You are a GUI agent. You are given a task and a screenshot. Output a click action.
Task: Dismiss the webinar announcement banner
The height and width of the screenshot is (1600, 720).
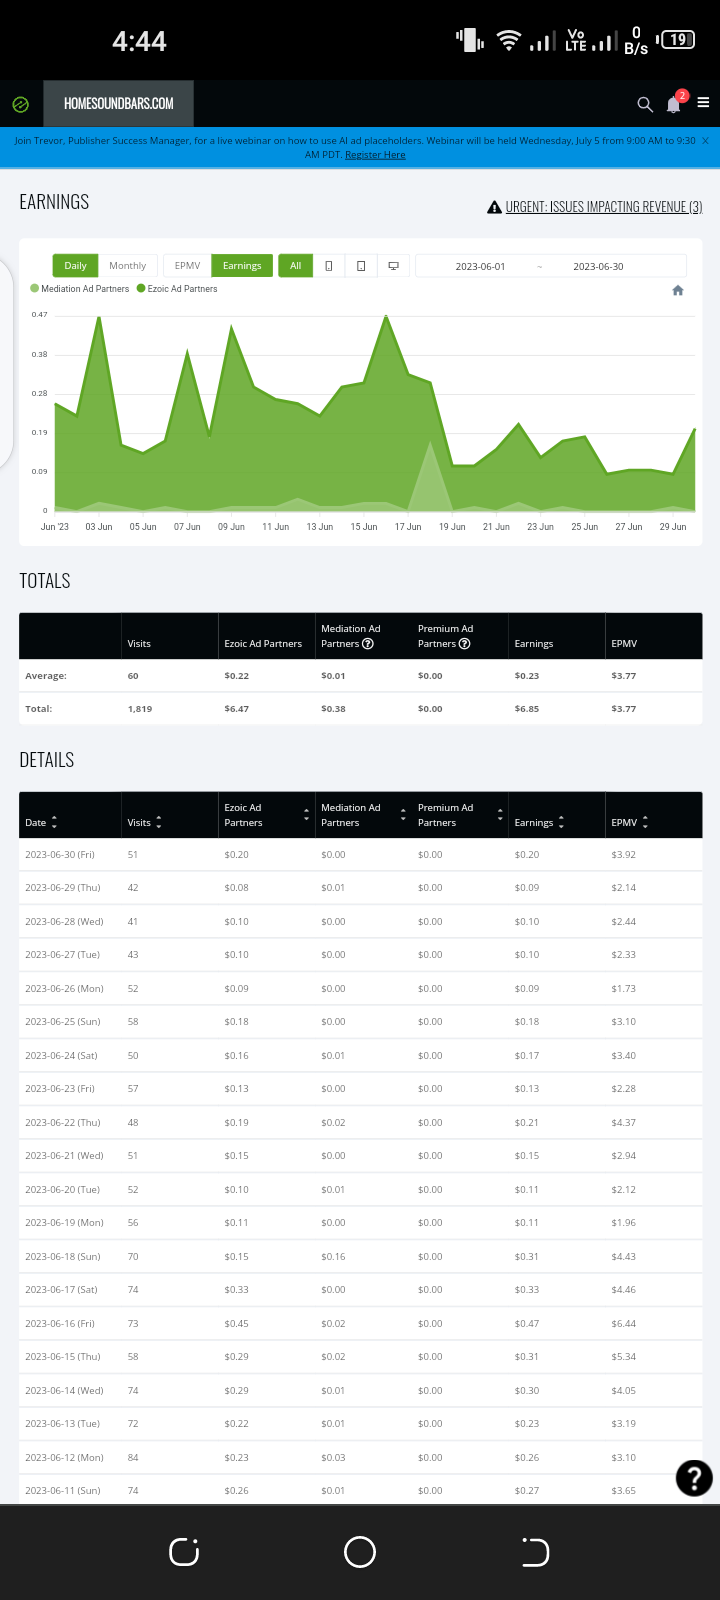click(705, 141)
